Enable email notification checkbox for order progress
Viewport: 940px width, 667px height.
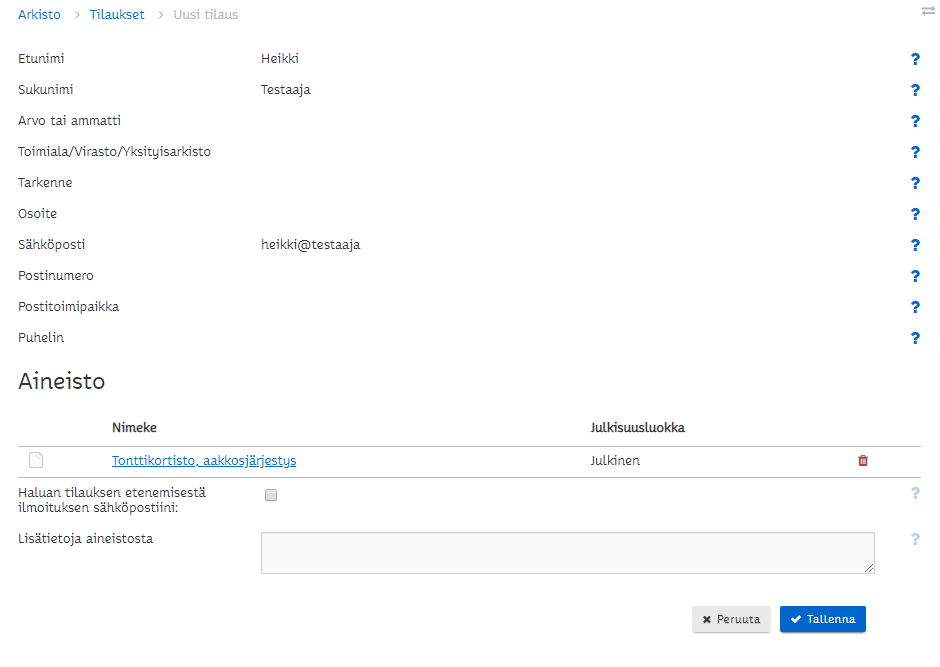tap(271, 495)
